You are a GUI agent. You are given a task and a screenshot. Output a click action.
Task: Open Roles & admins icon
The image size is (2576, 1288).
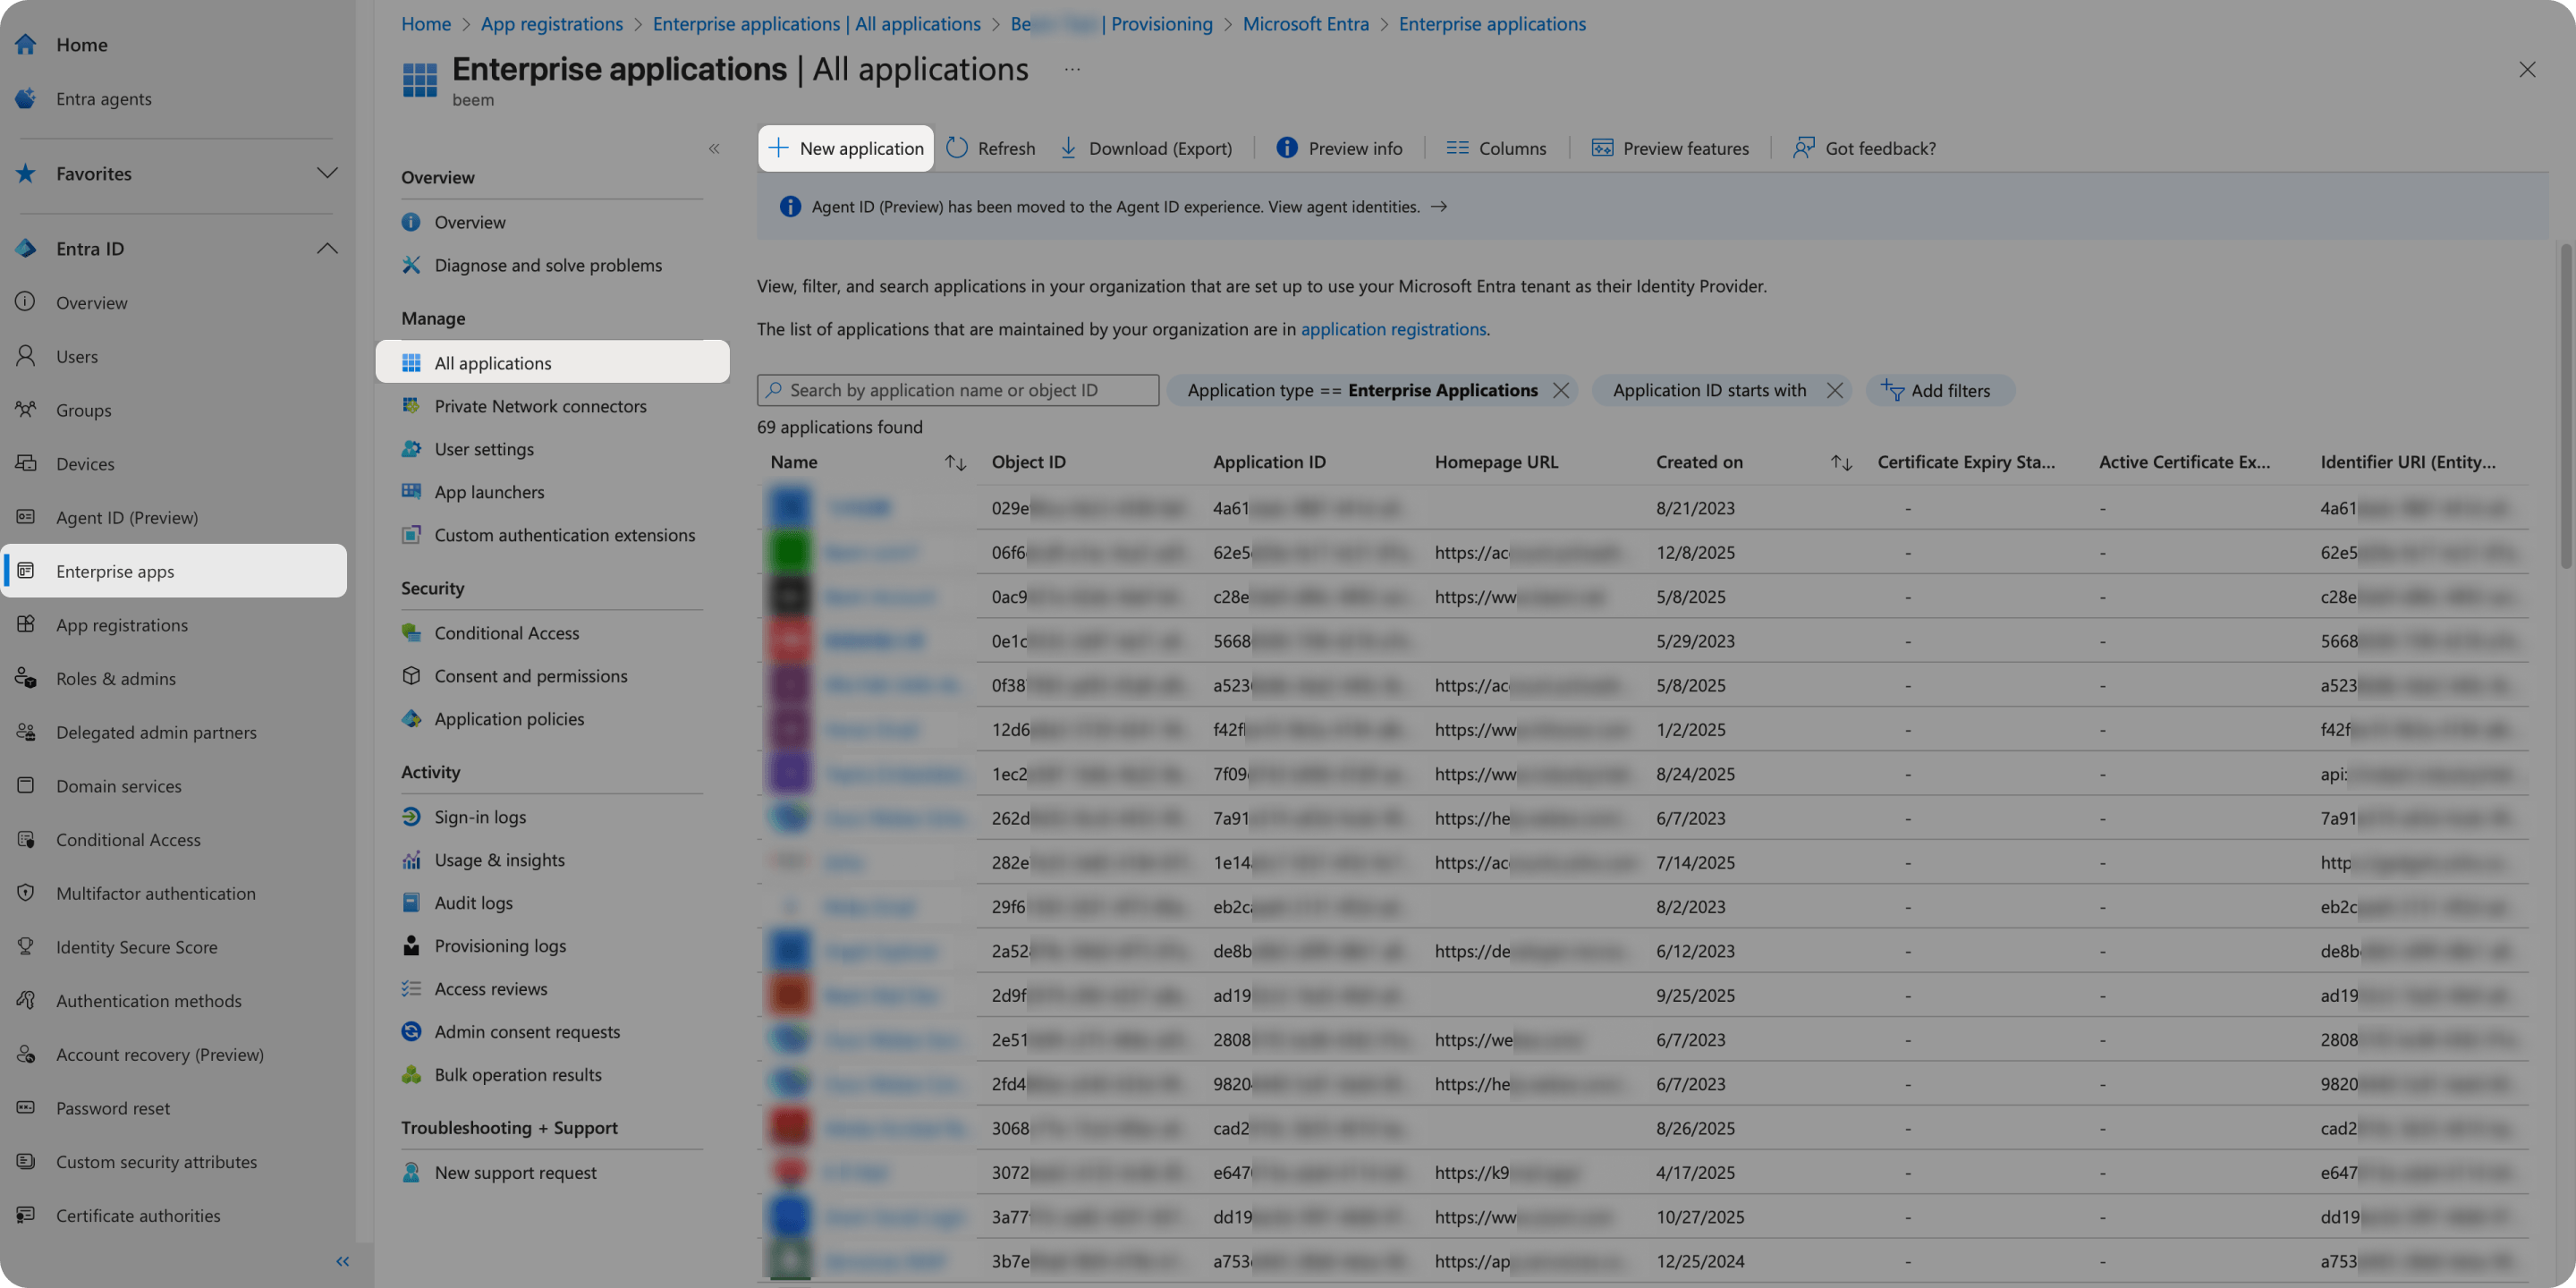26,678
